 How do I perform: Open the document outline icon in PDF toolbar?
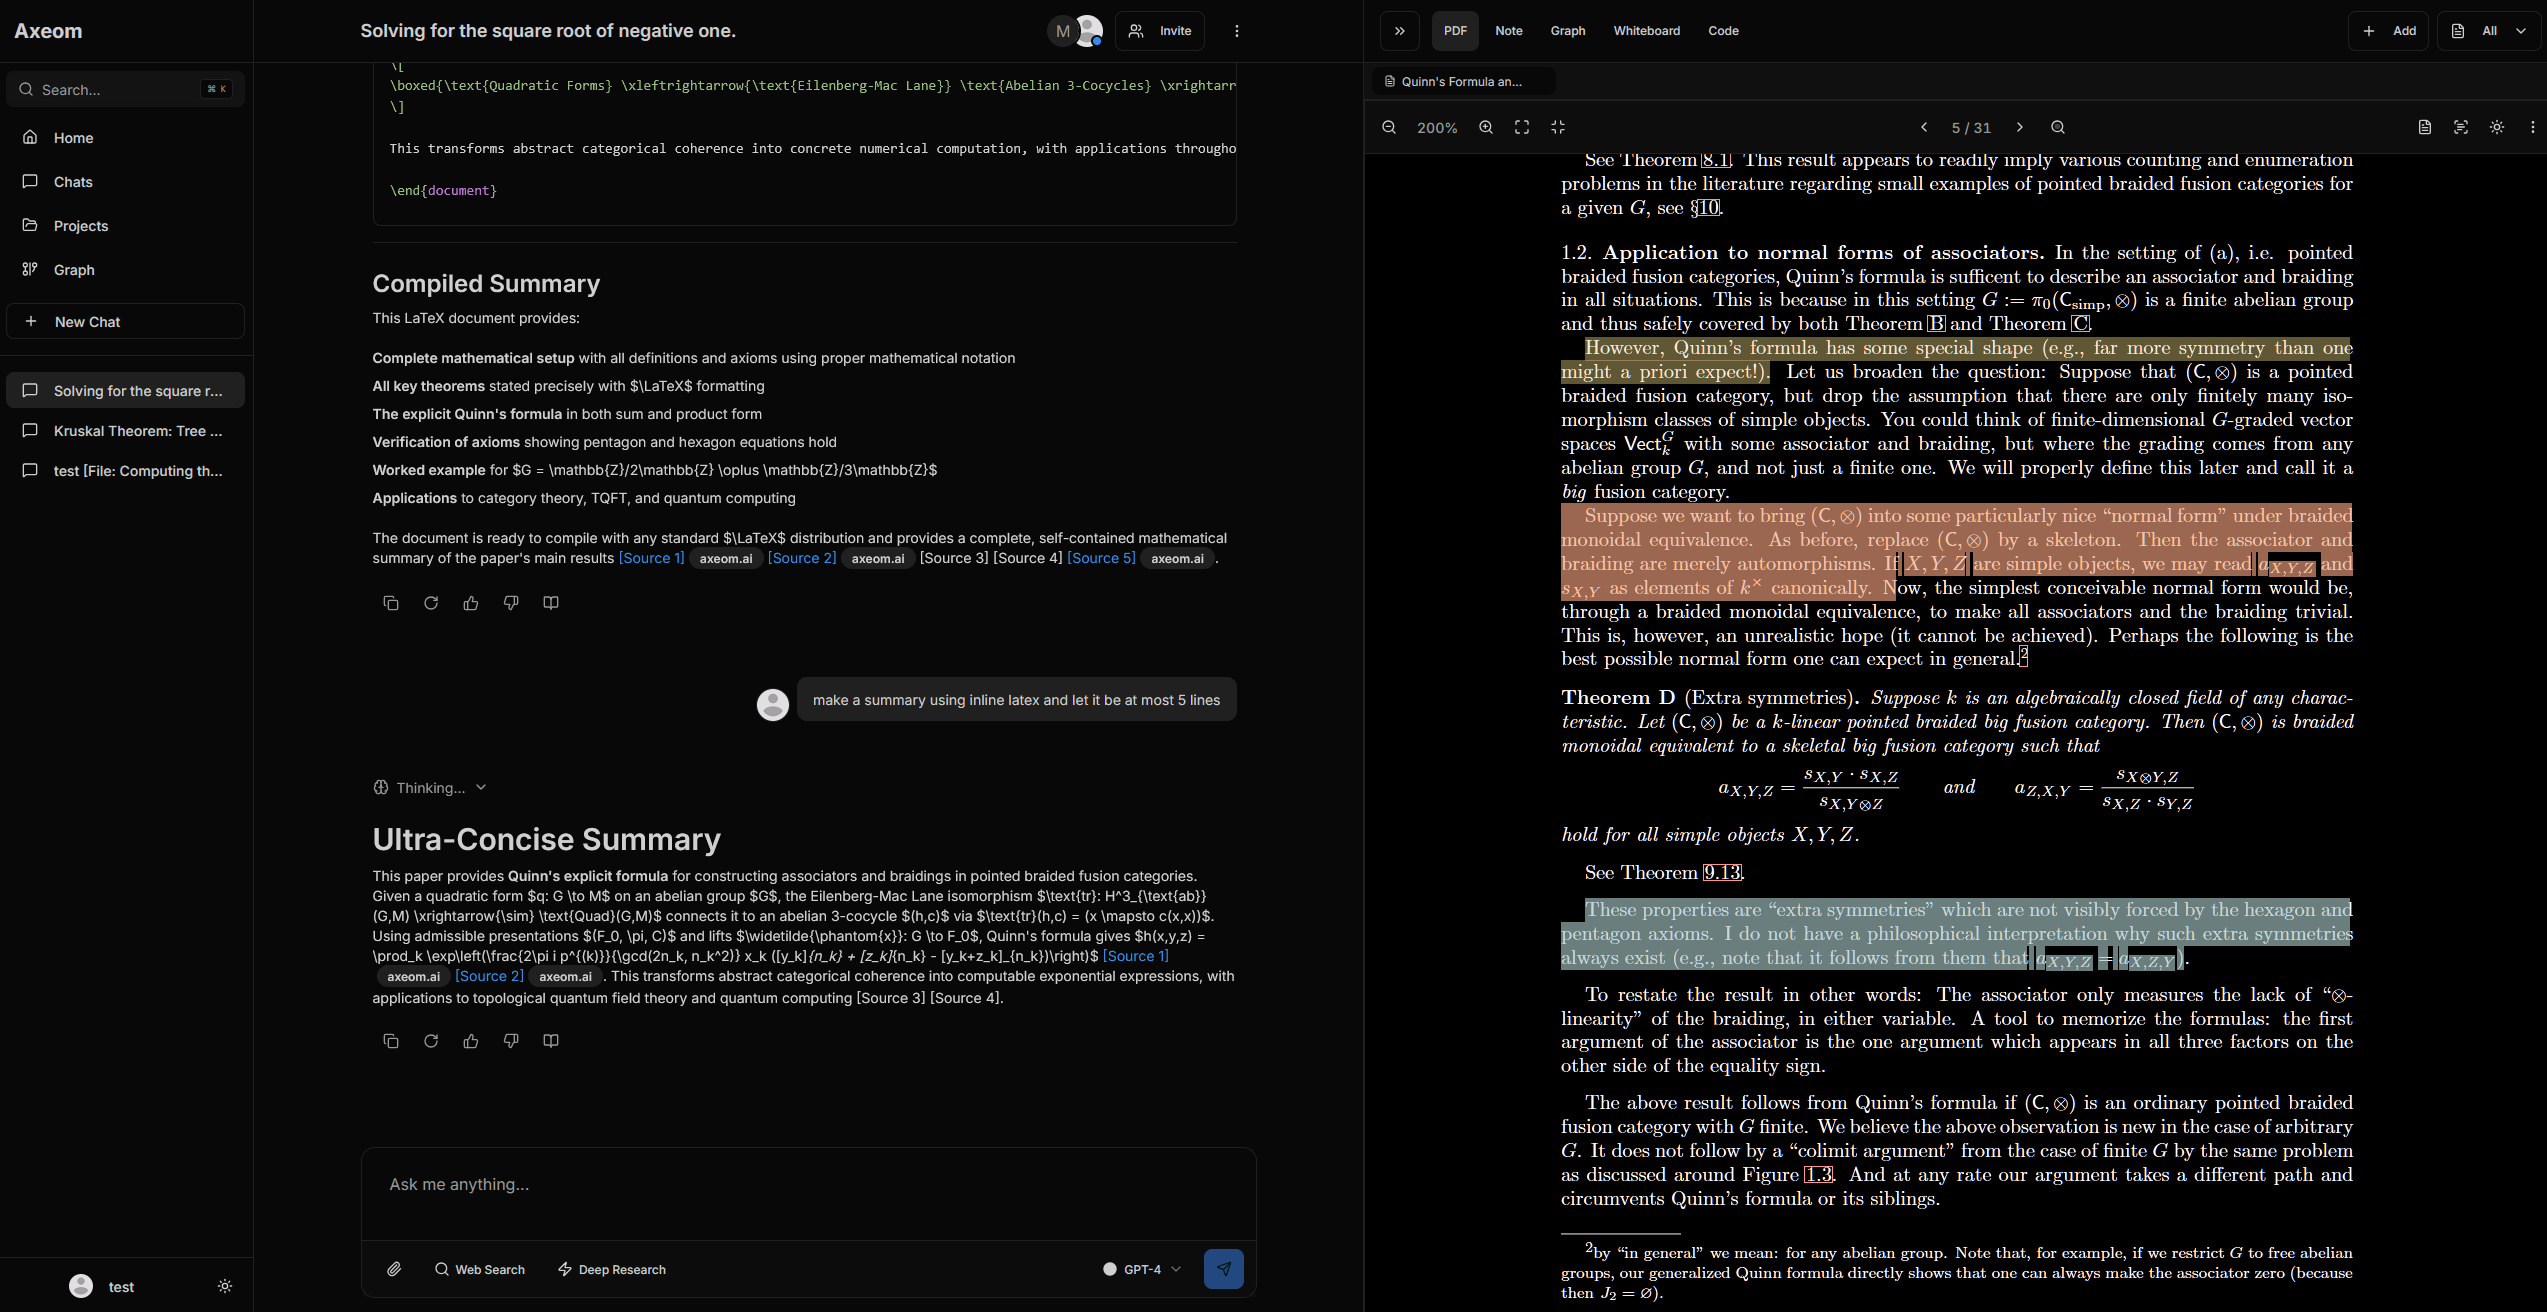coord(2424,127)
